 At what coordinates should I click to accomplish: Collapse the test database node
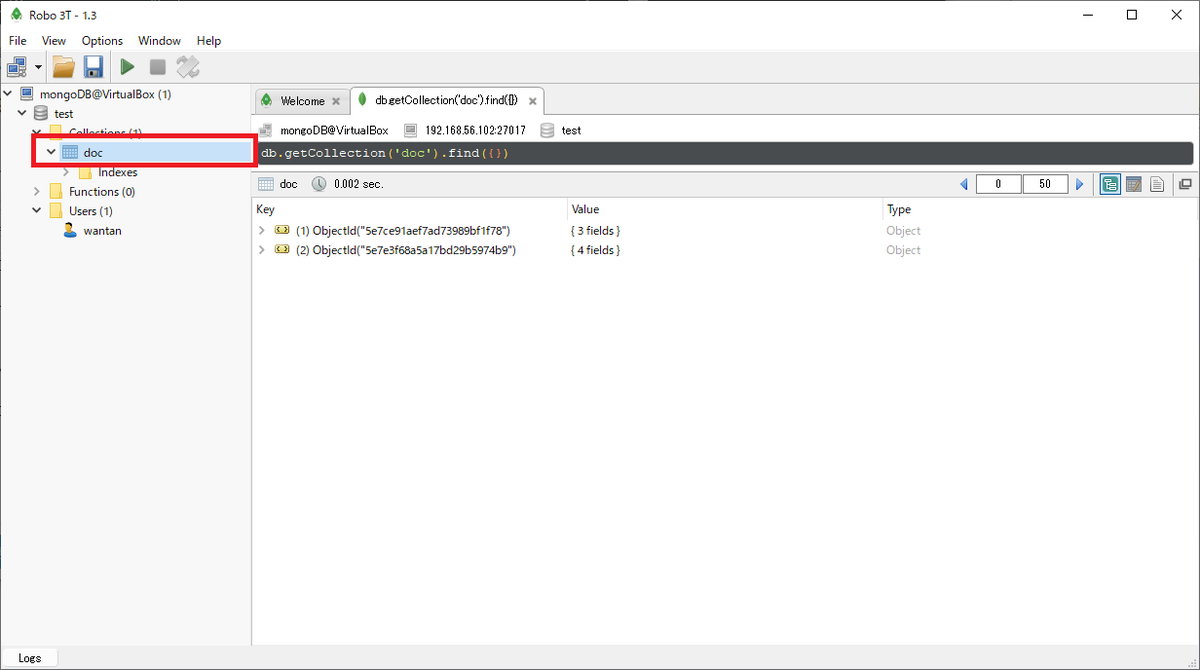(x=22, y=114)
